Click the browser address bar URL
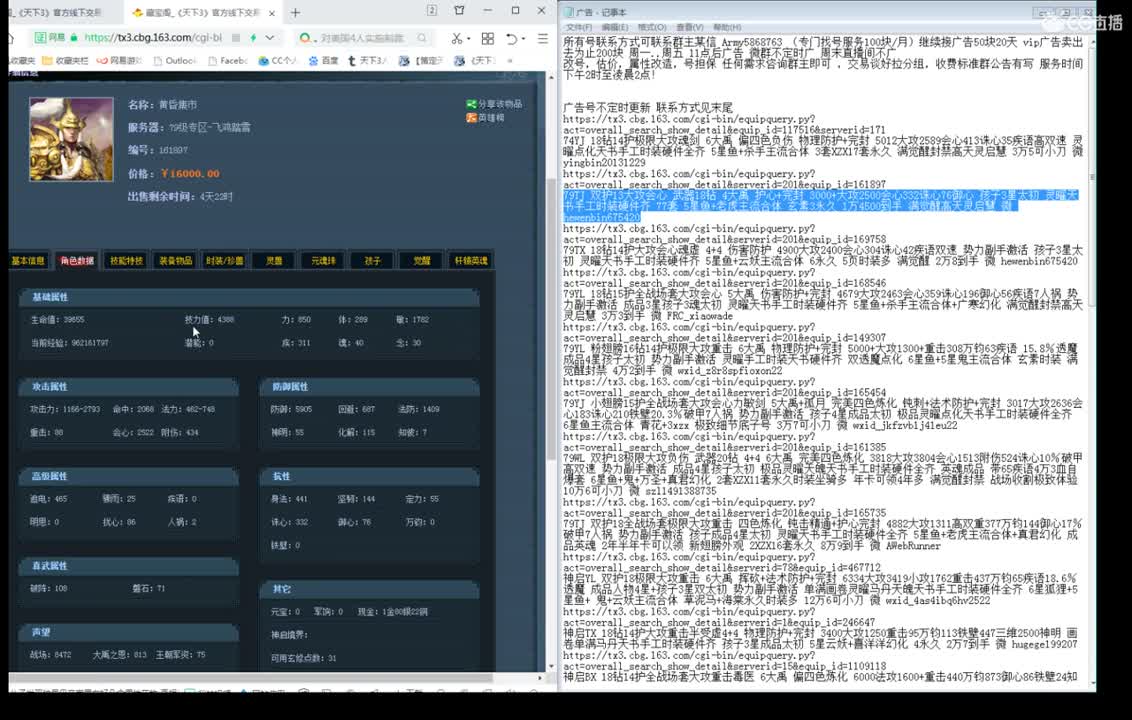 coord(152,38)
